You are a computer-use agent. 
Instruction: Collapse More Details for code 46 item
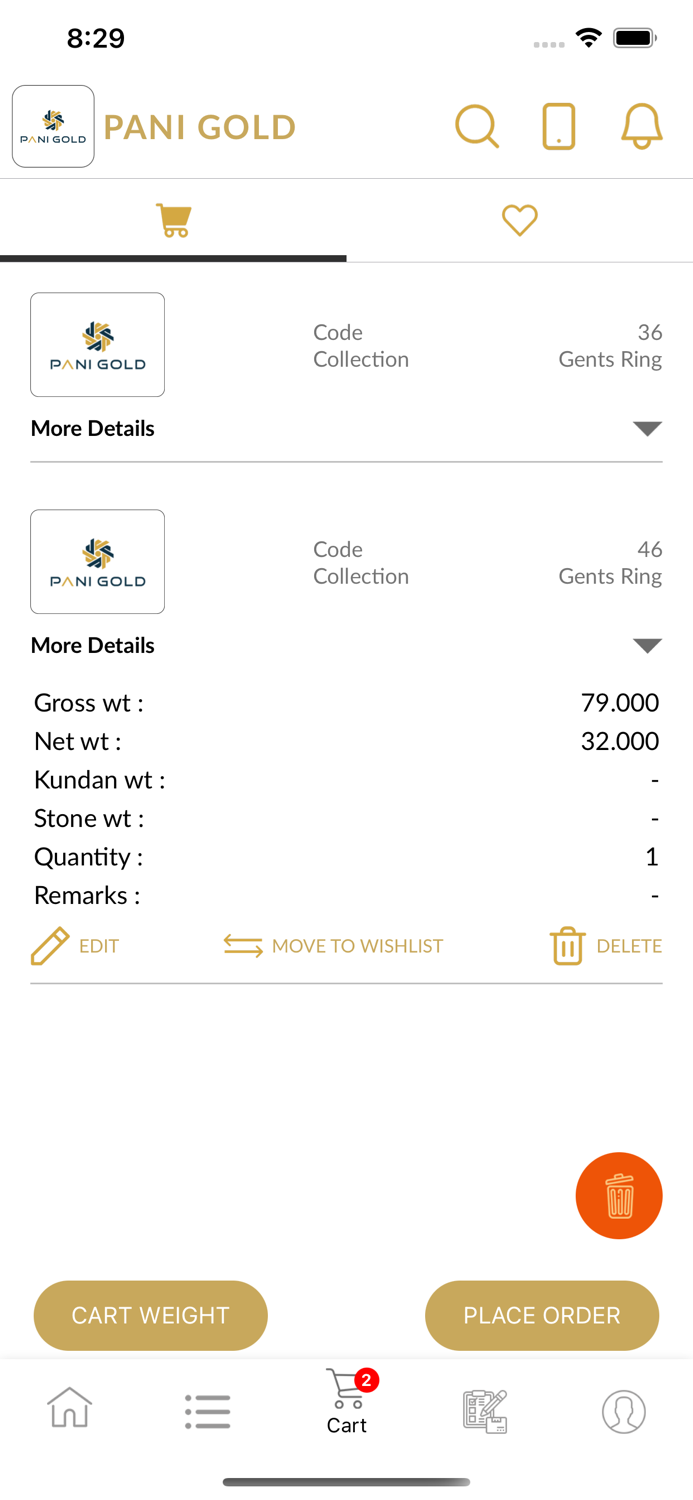coord(93,645)
